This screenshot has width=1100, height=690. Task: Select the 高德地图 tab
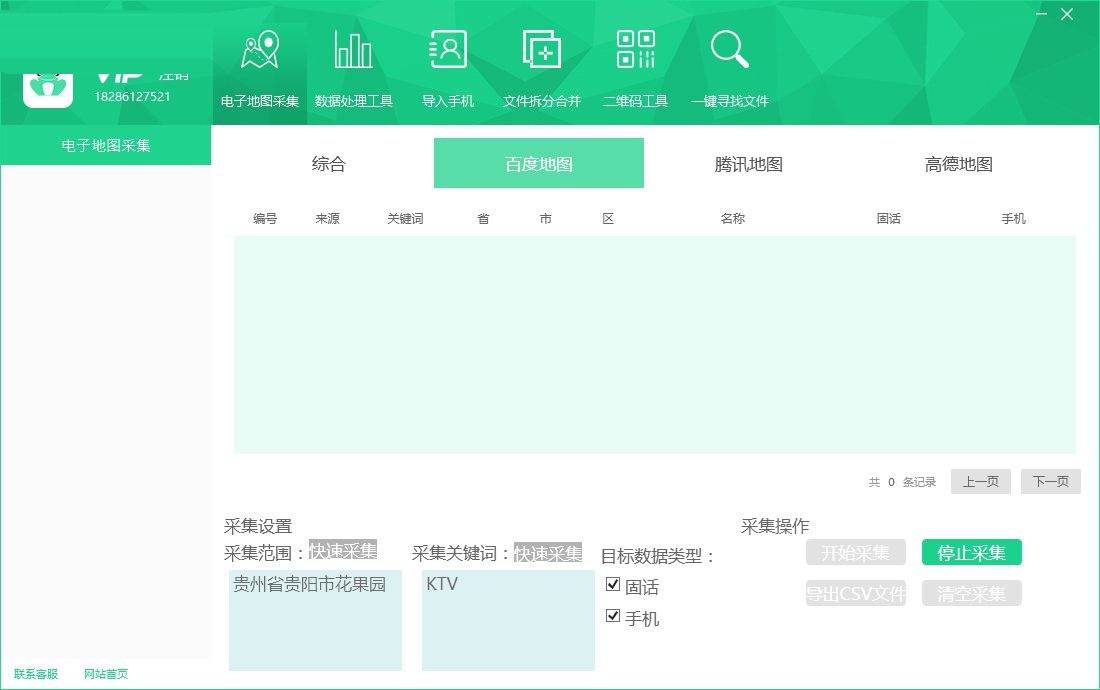956,163
